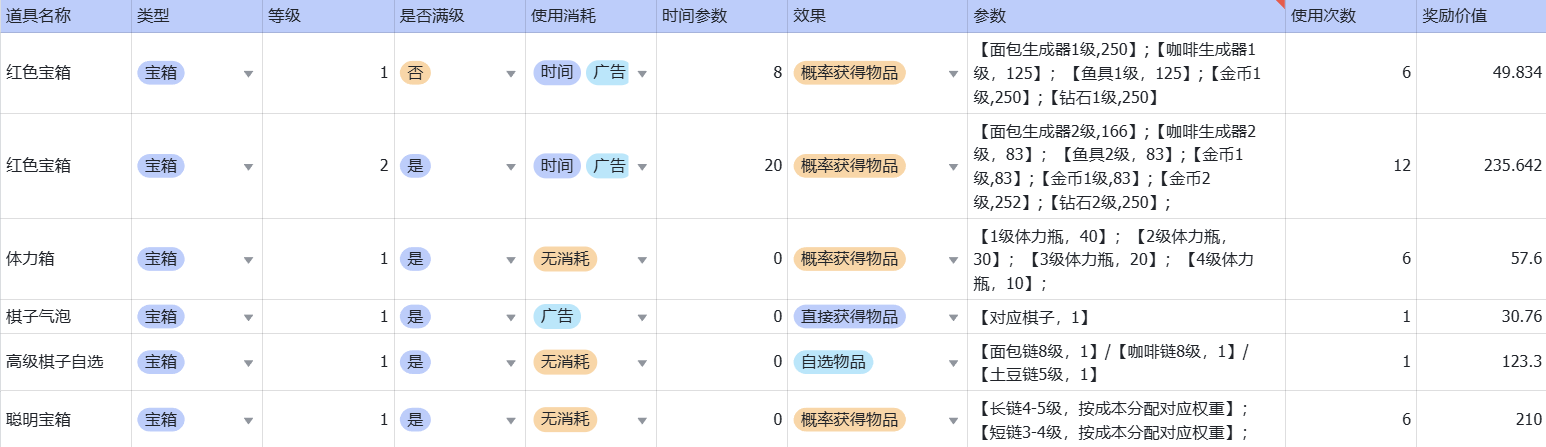This screenshot has width=1546, height=447.
Task: Expand 使用消耗 dropdown in 体力箱 row
Action: (642, 259)
